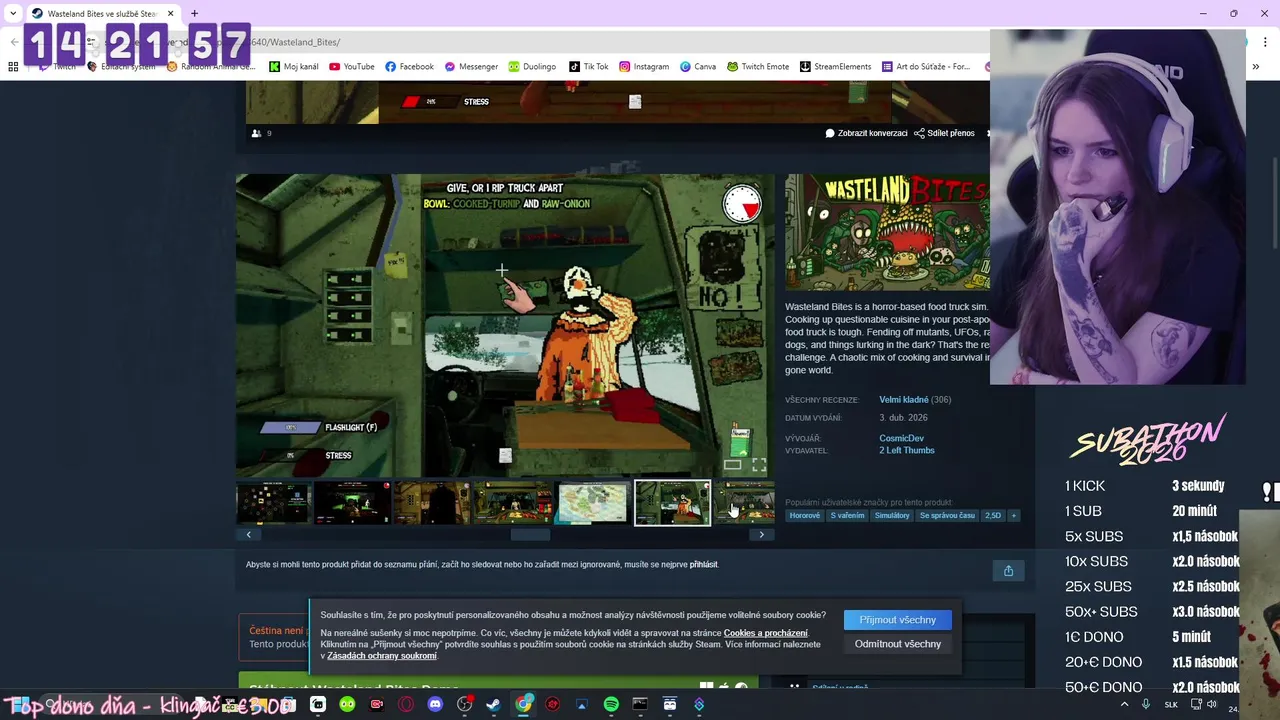Expand the tab search dropdown arrow
The width and height of the screenshot is (1280, 720).
(x=12, y=13)
